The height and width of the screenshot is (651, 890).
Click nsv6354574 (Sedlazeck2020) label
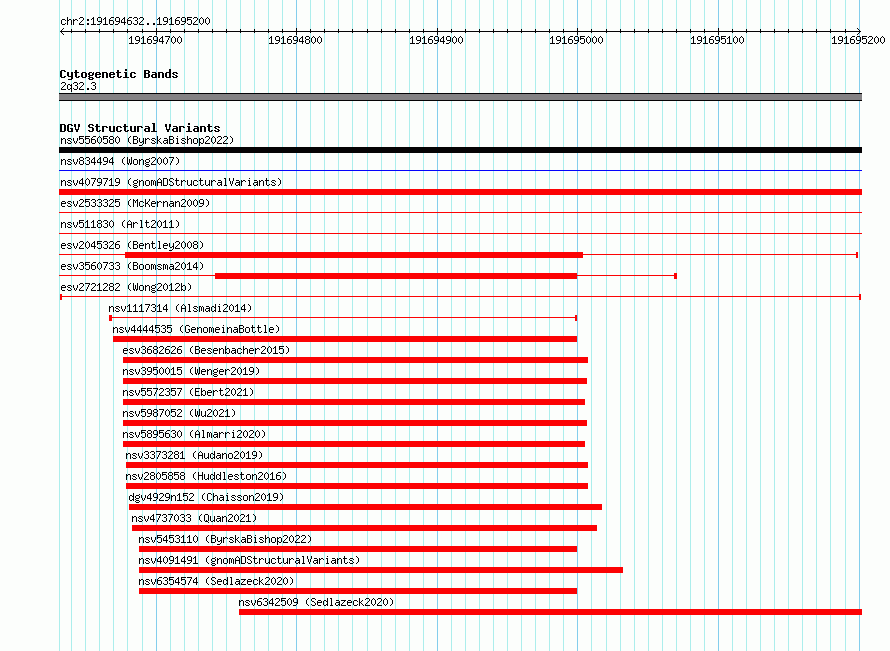(x=216, y=581)
